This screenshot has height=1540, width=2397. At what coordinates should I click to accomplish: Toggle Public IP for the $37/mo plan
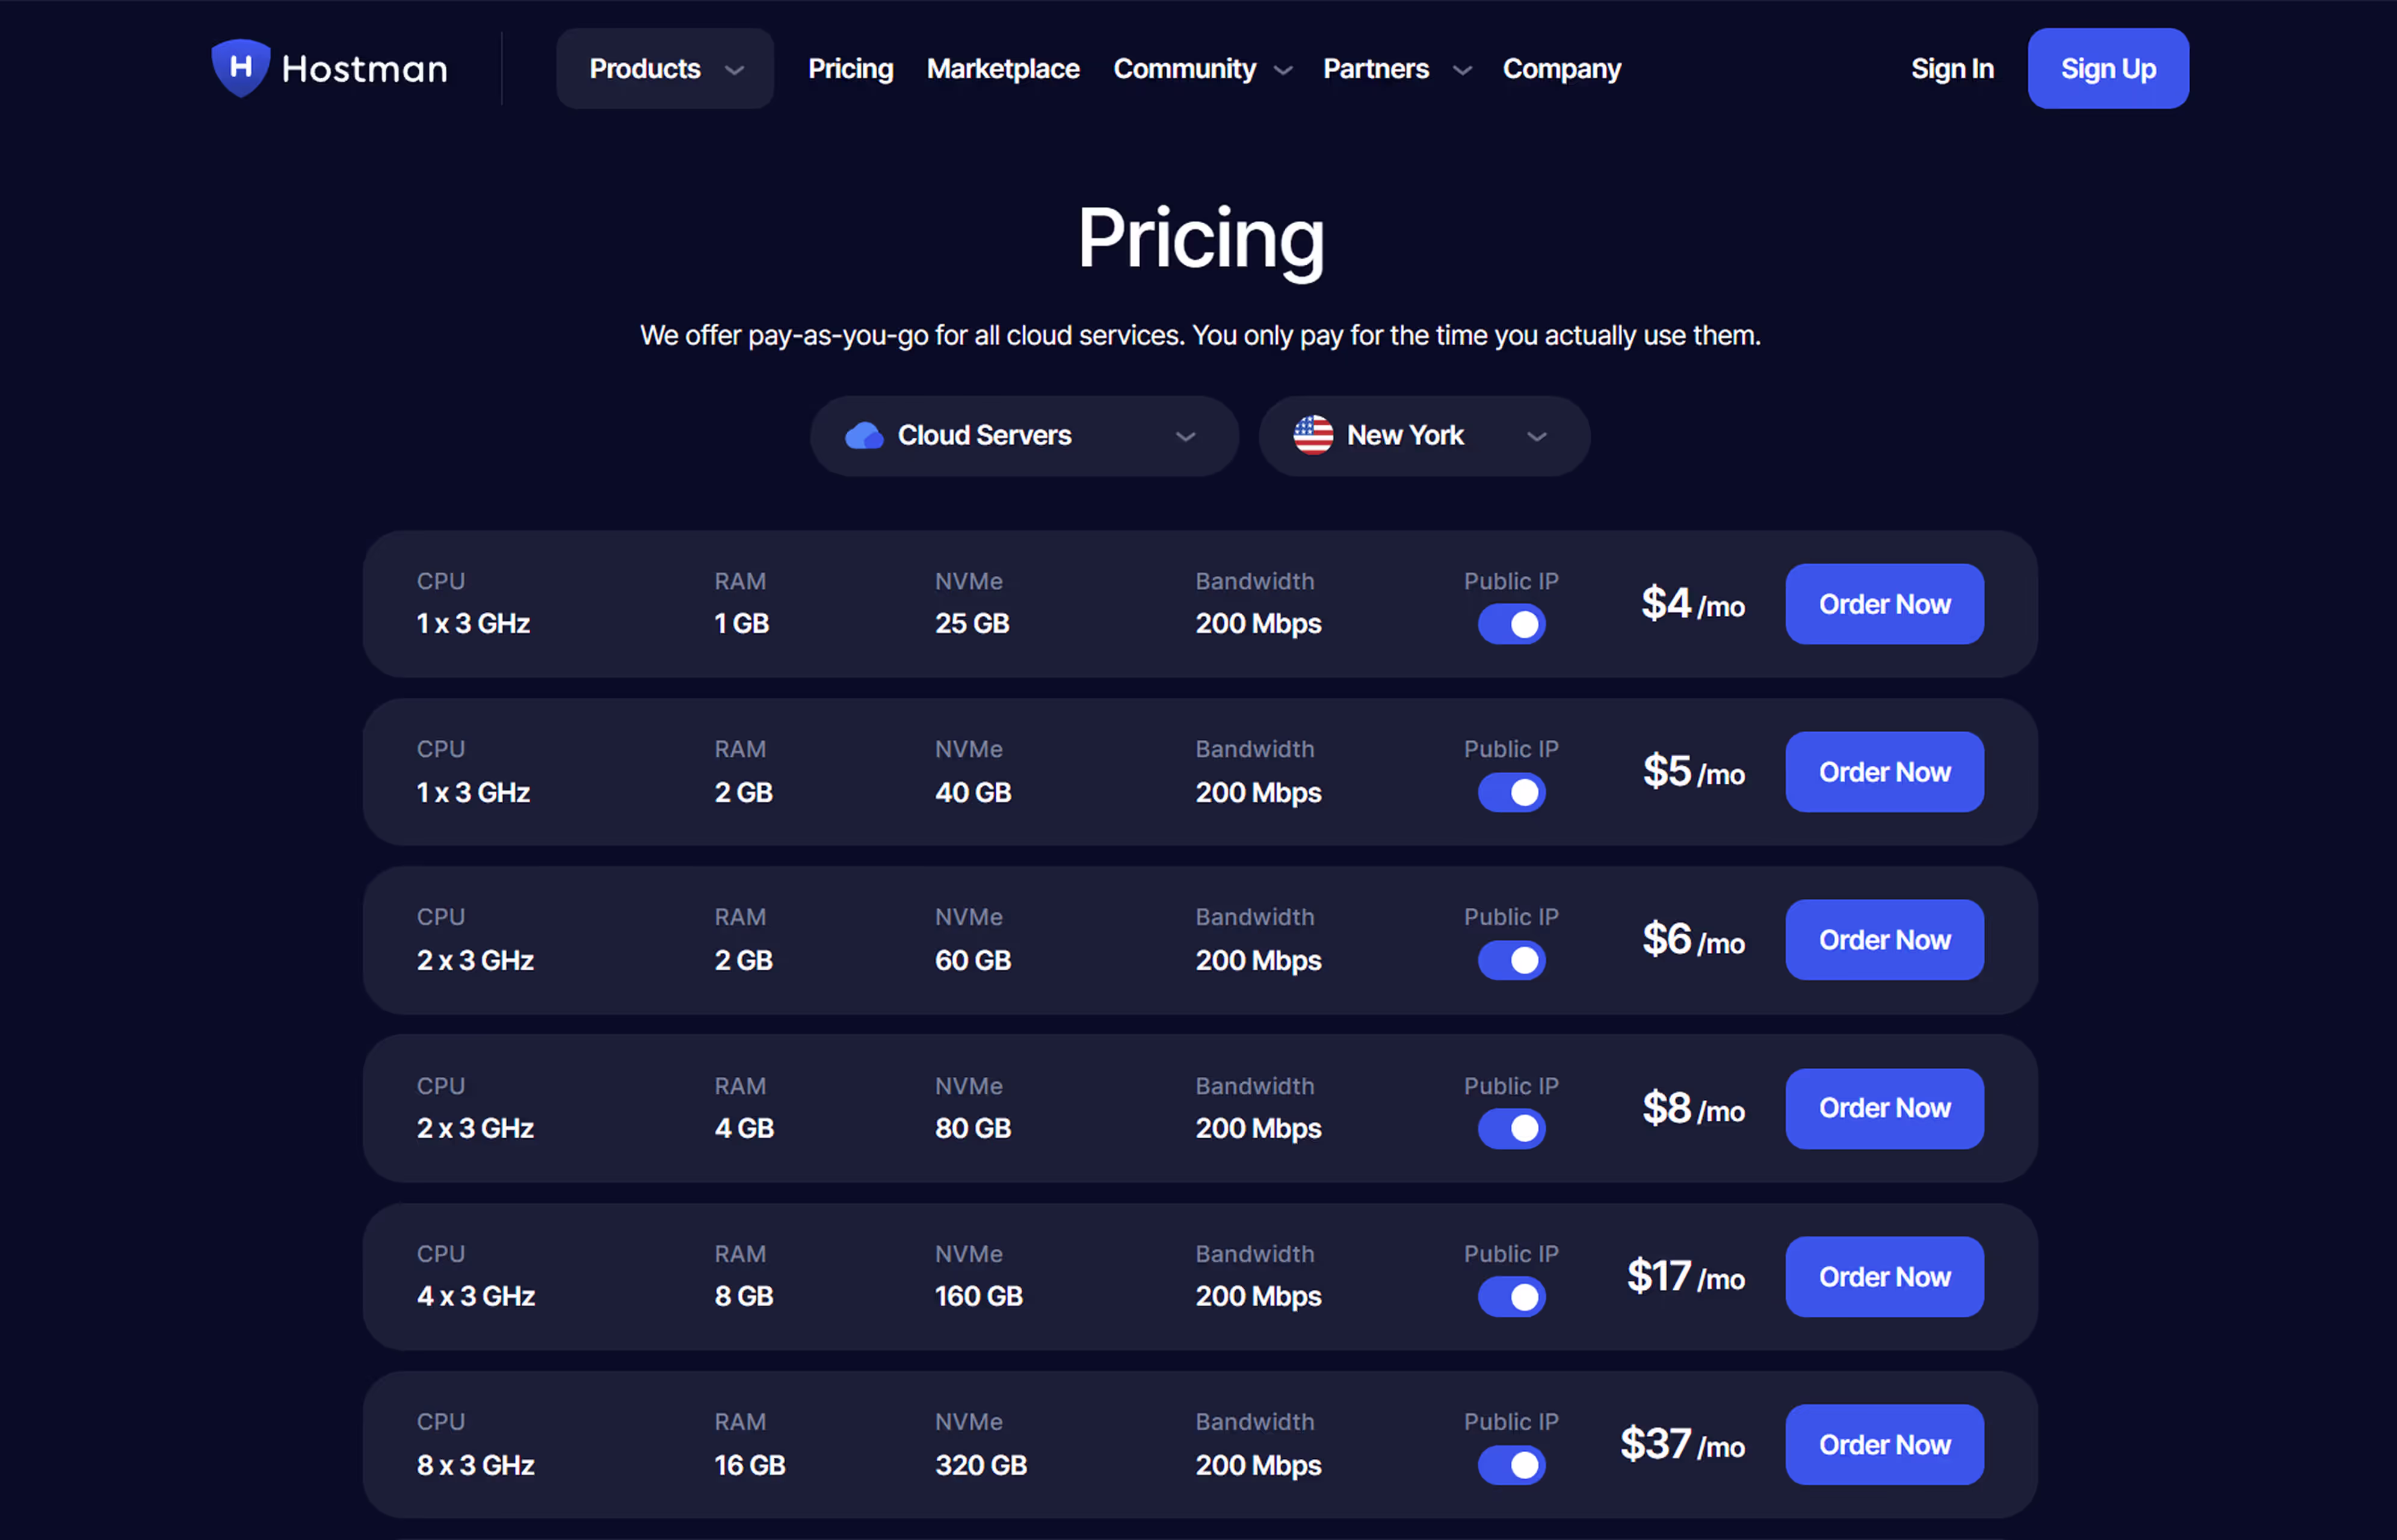tap(1511, 1465)
